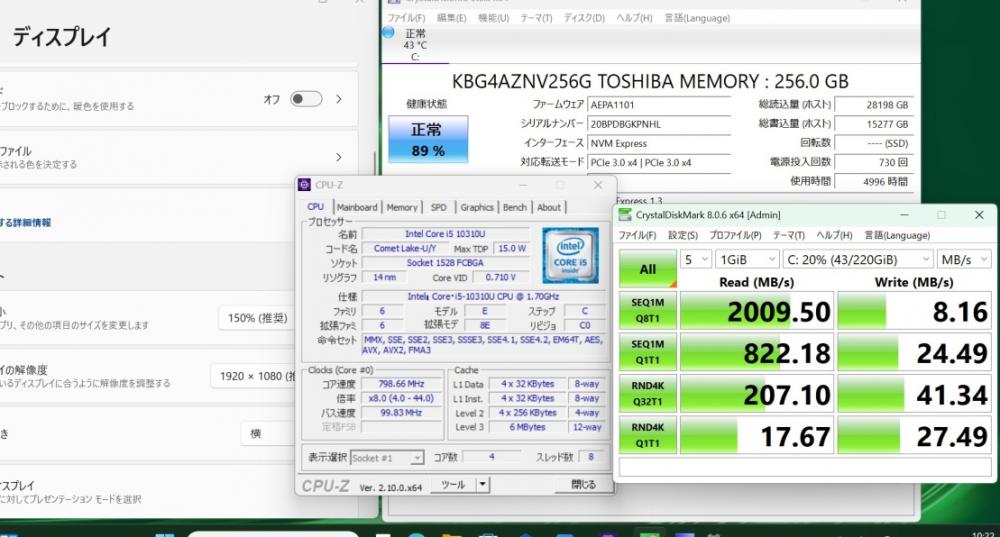Switch to the About tab in CPU-Z
Screen dimensions: 1000x537
(x=548, y=207)
